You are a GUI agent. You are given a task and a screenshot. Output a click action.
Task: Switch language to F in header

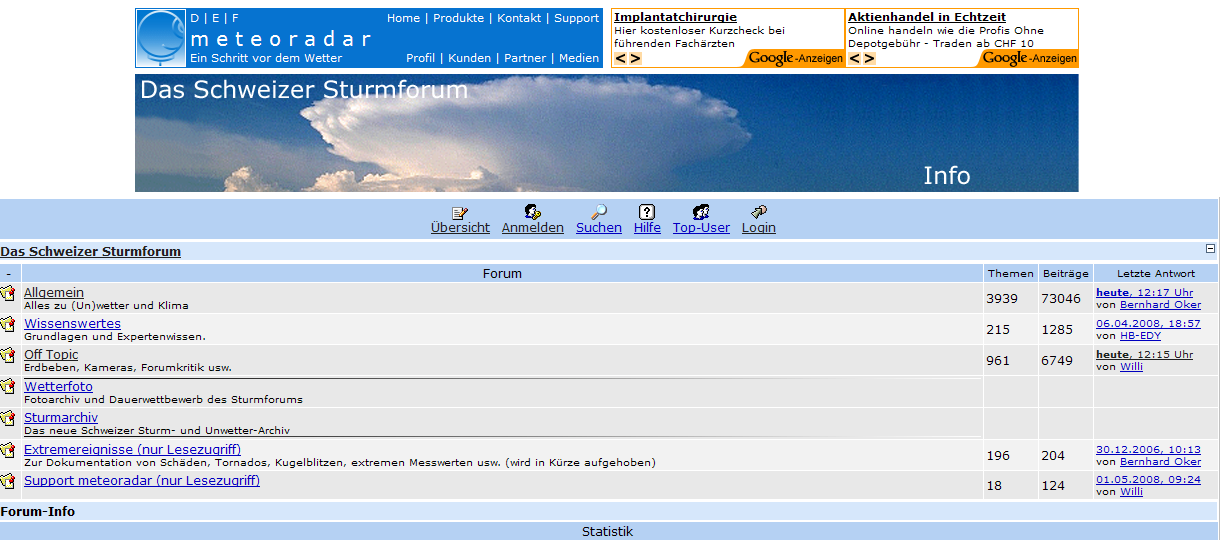tap(235, 18)
